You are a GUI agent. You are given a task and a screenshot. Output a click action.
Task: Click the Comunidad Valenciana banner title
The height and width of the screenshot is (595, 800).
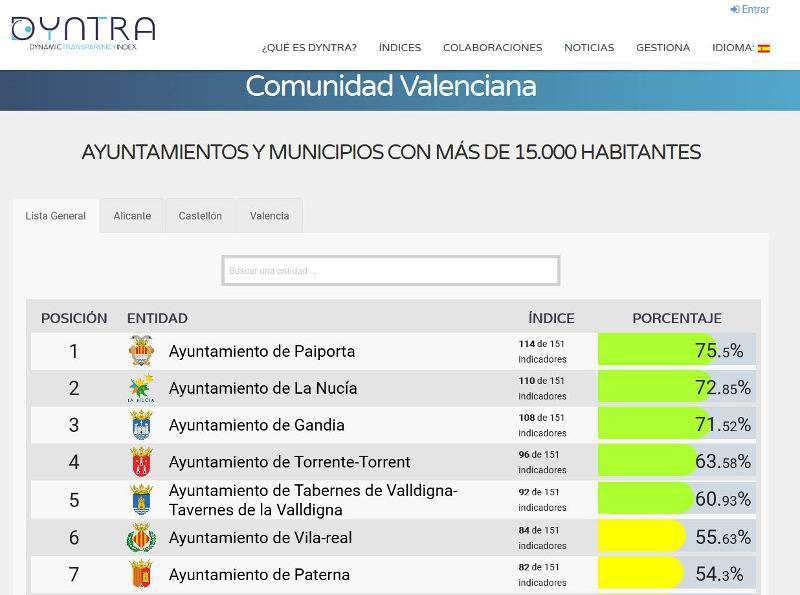click(391, 86)
